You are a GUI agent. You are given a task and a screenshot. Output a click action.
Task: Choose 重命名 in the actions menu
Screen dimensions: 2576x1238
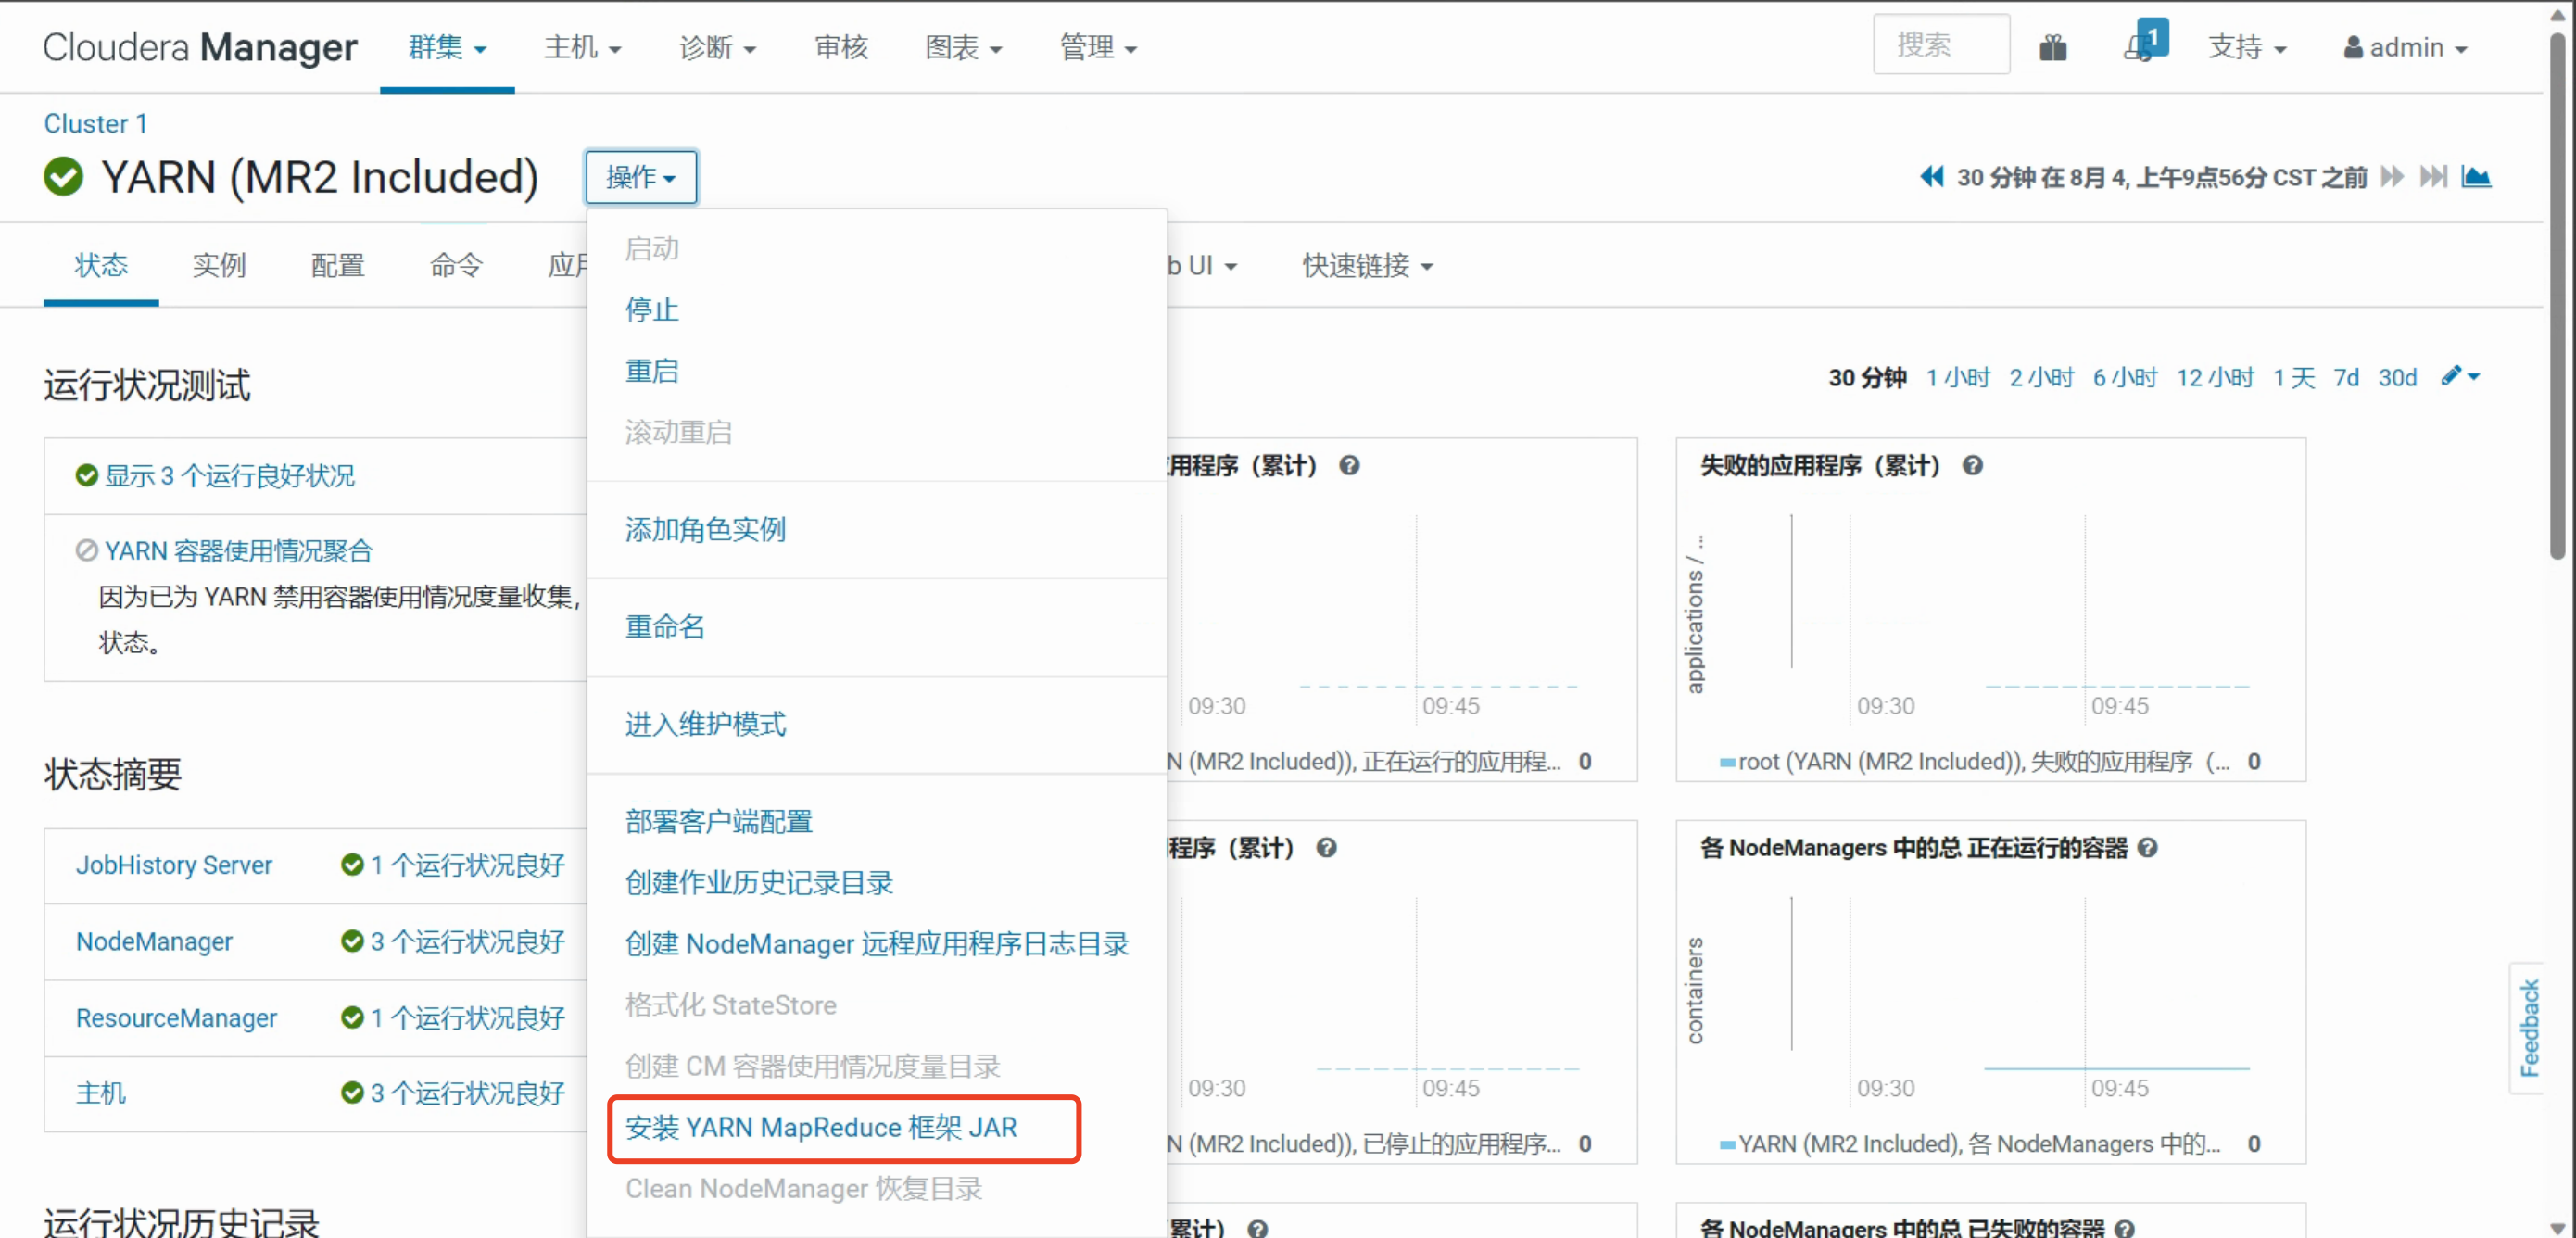[x=665, y=627]
